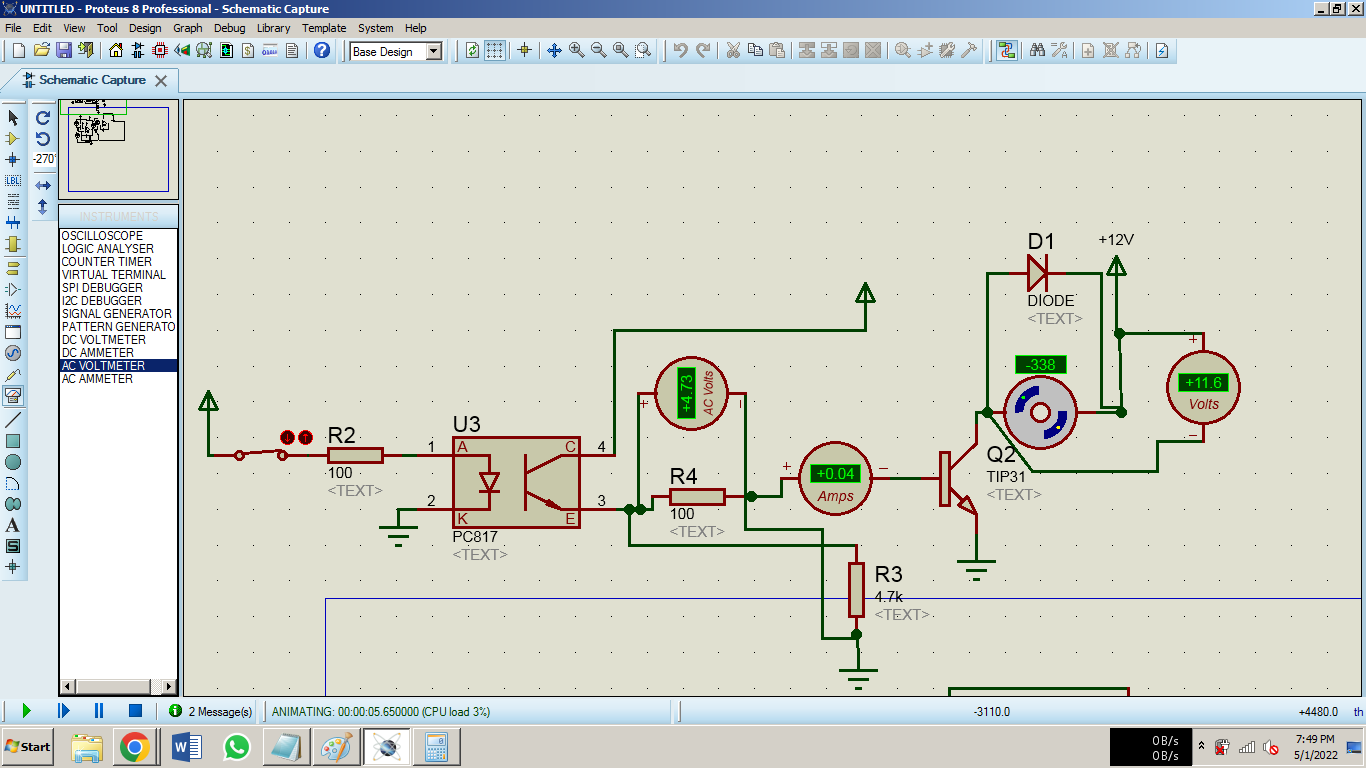Click the rotation angle input field
The width and height of the screenshot is (1366, 768).
tap(44, 160)
